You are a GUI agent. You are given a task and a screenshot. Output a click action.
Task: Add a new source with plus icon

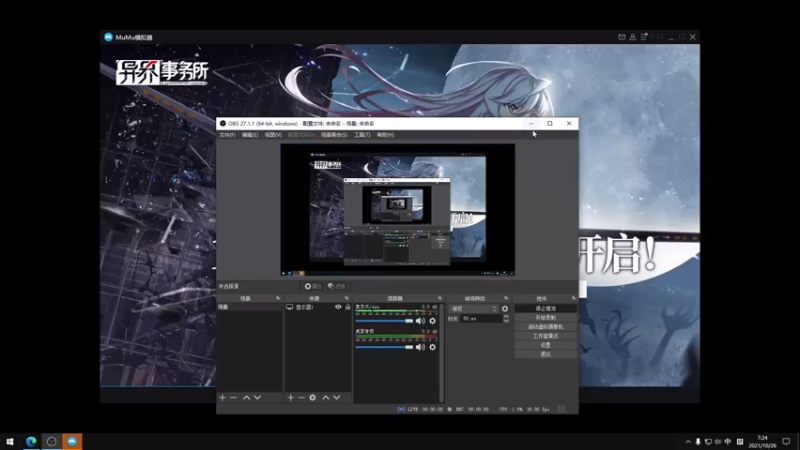tap(290, 397)
